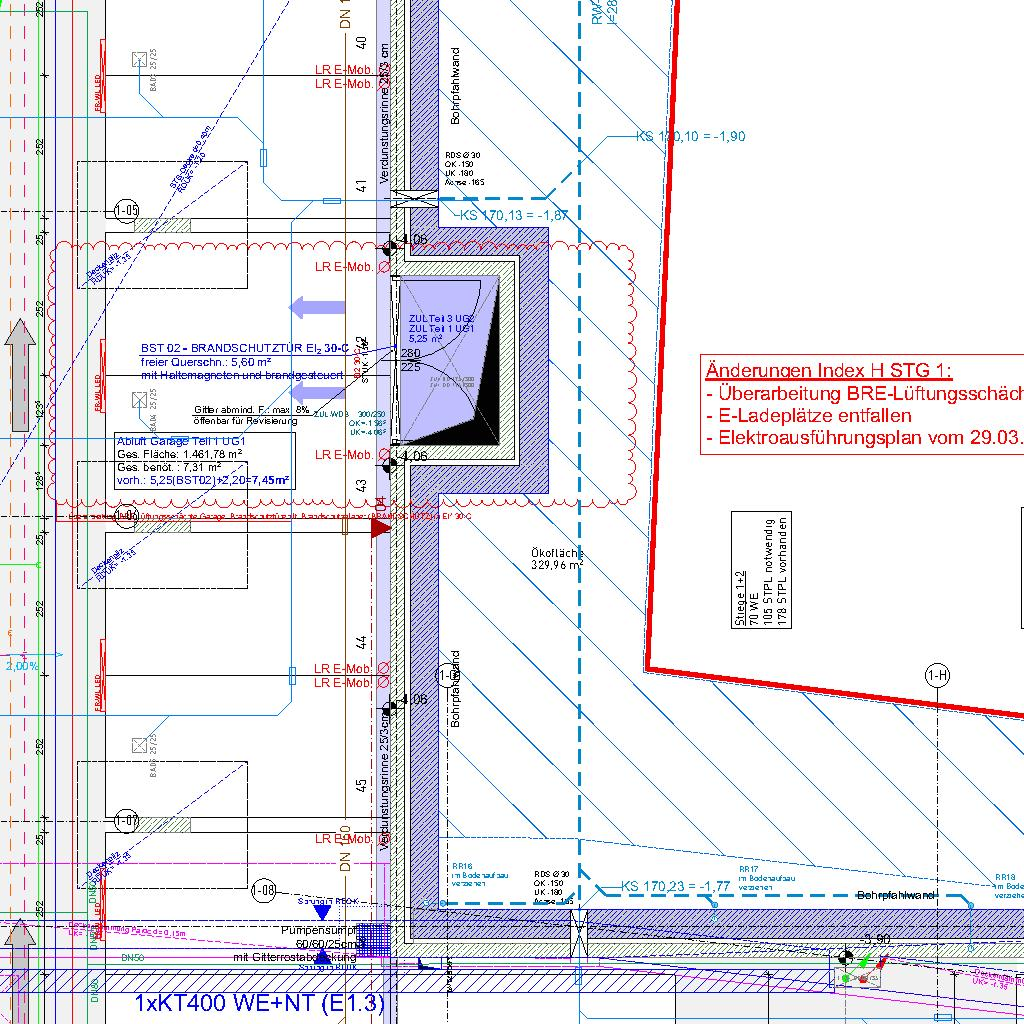This screenshot has width=1024, height=1024.
Task: Click the '1xKT400 WE+NT (E1.3)' label
Action: (259, 1004)
